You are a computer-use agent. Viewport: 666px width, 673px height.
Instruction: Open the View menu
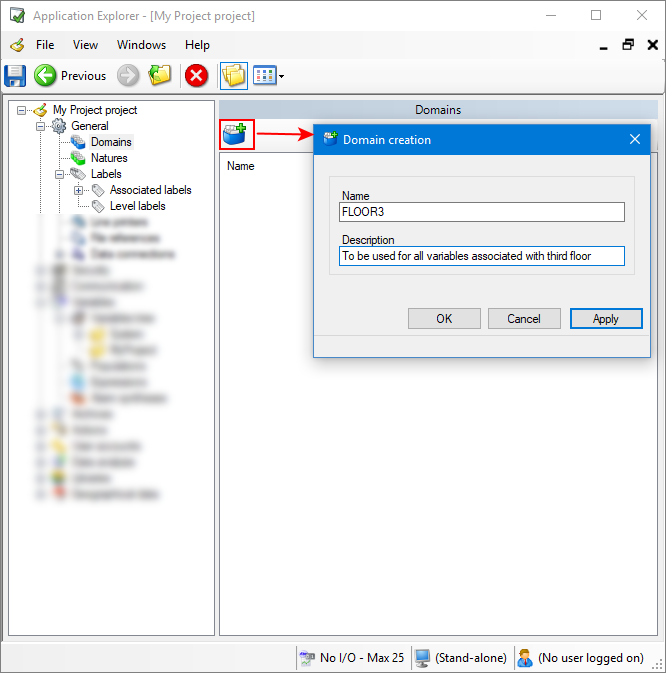click(x=85, y=45)
